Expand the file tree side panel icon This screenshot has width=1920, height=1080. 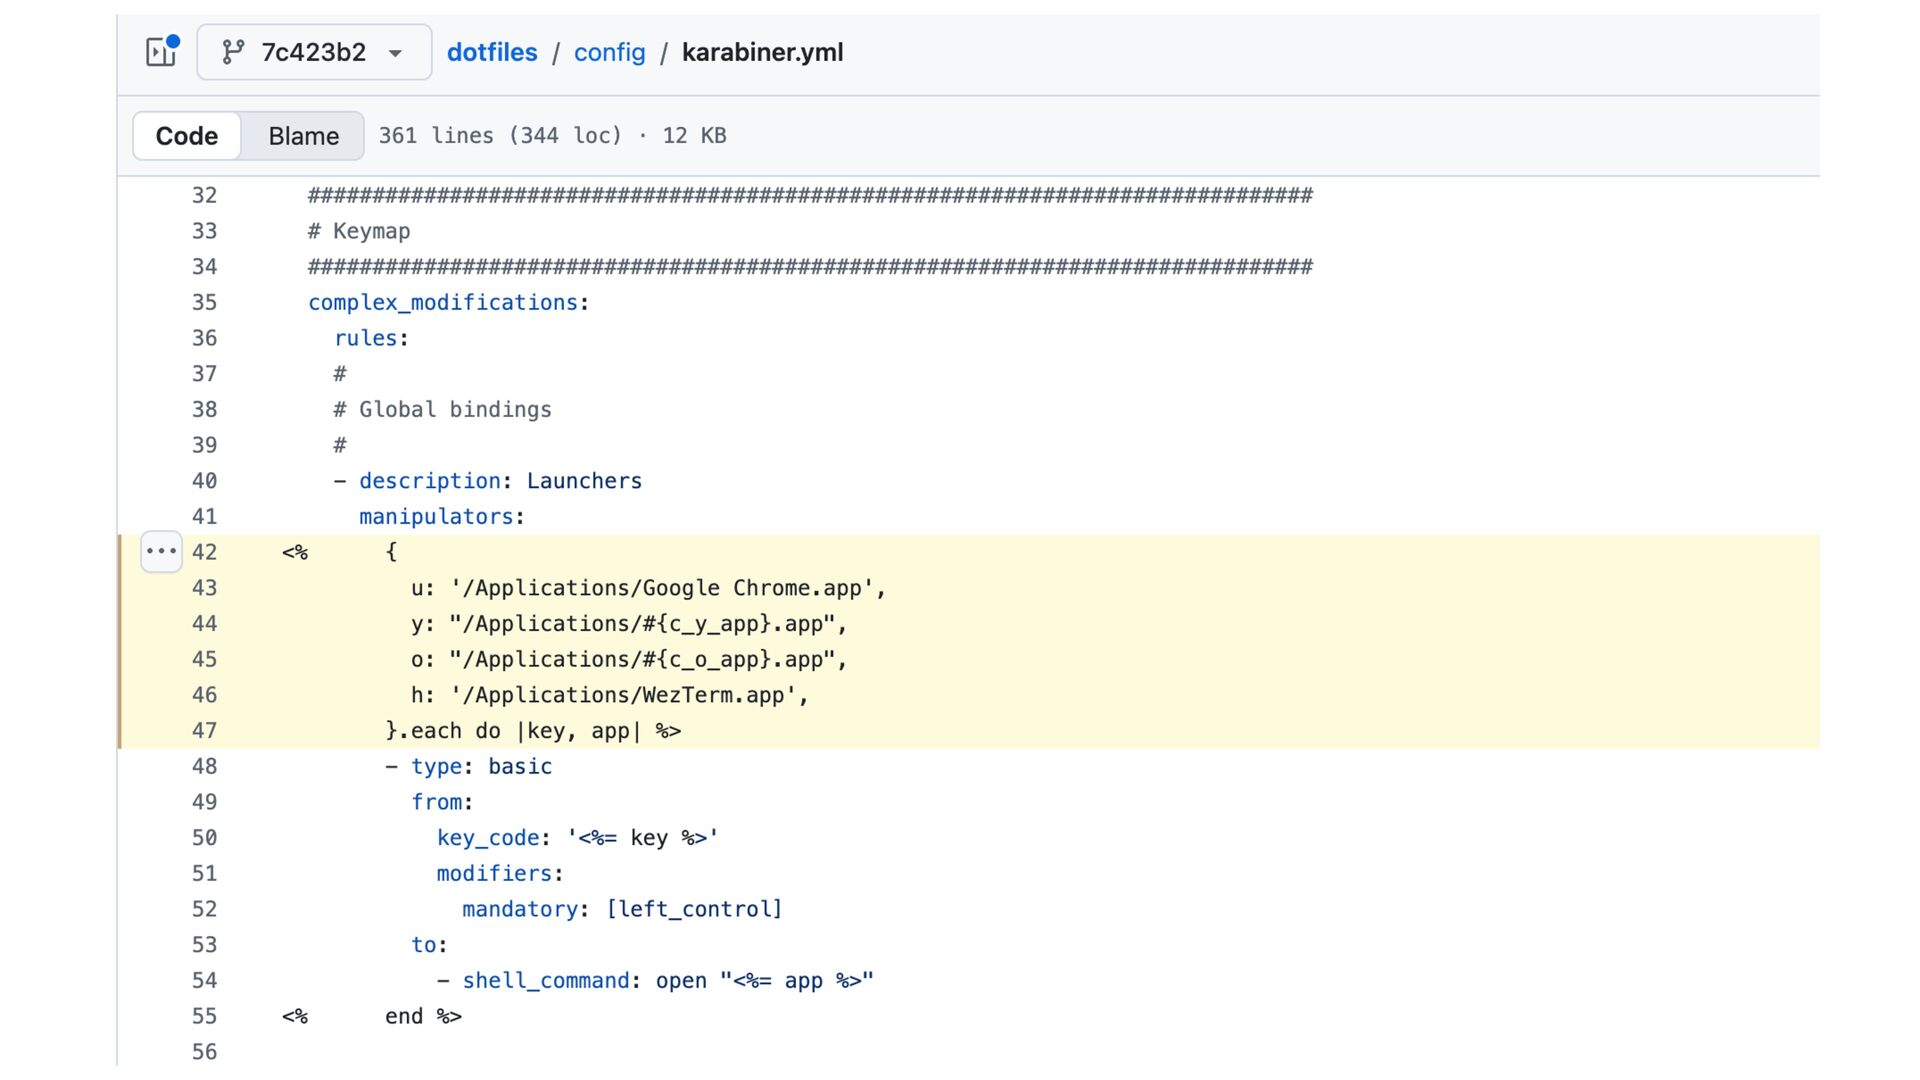161,52
